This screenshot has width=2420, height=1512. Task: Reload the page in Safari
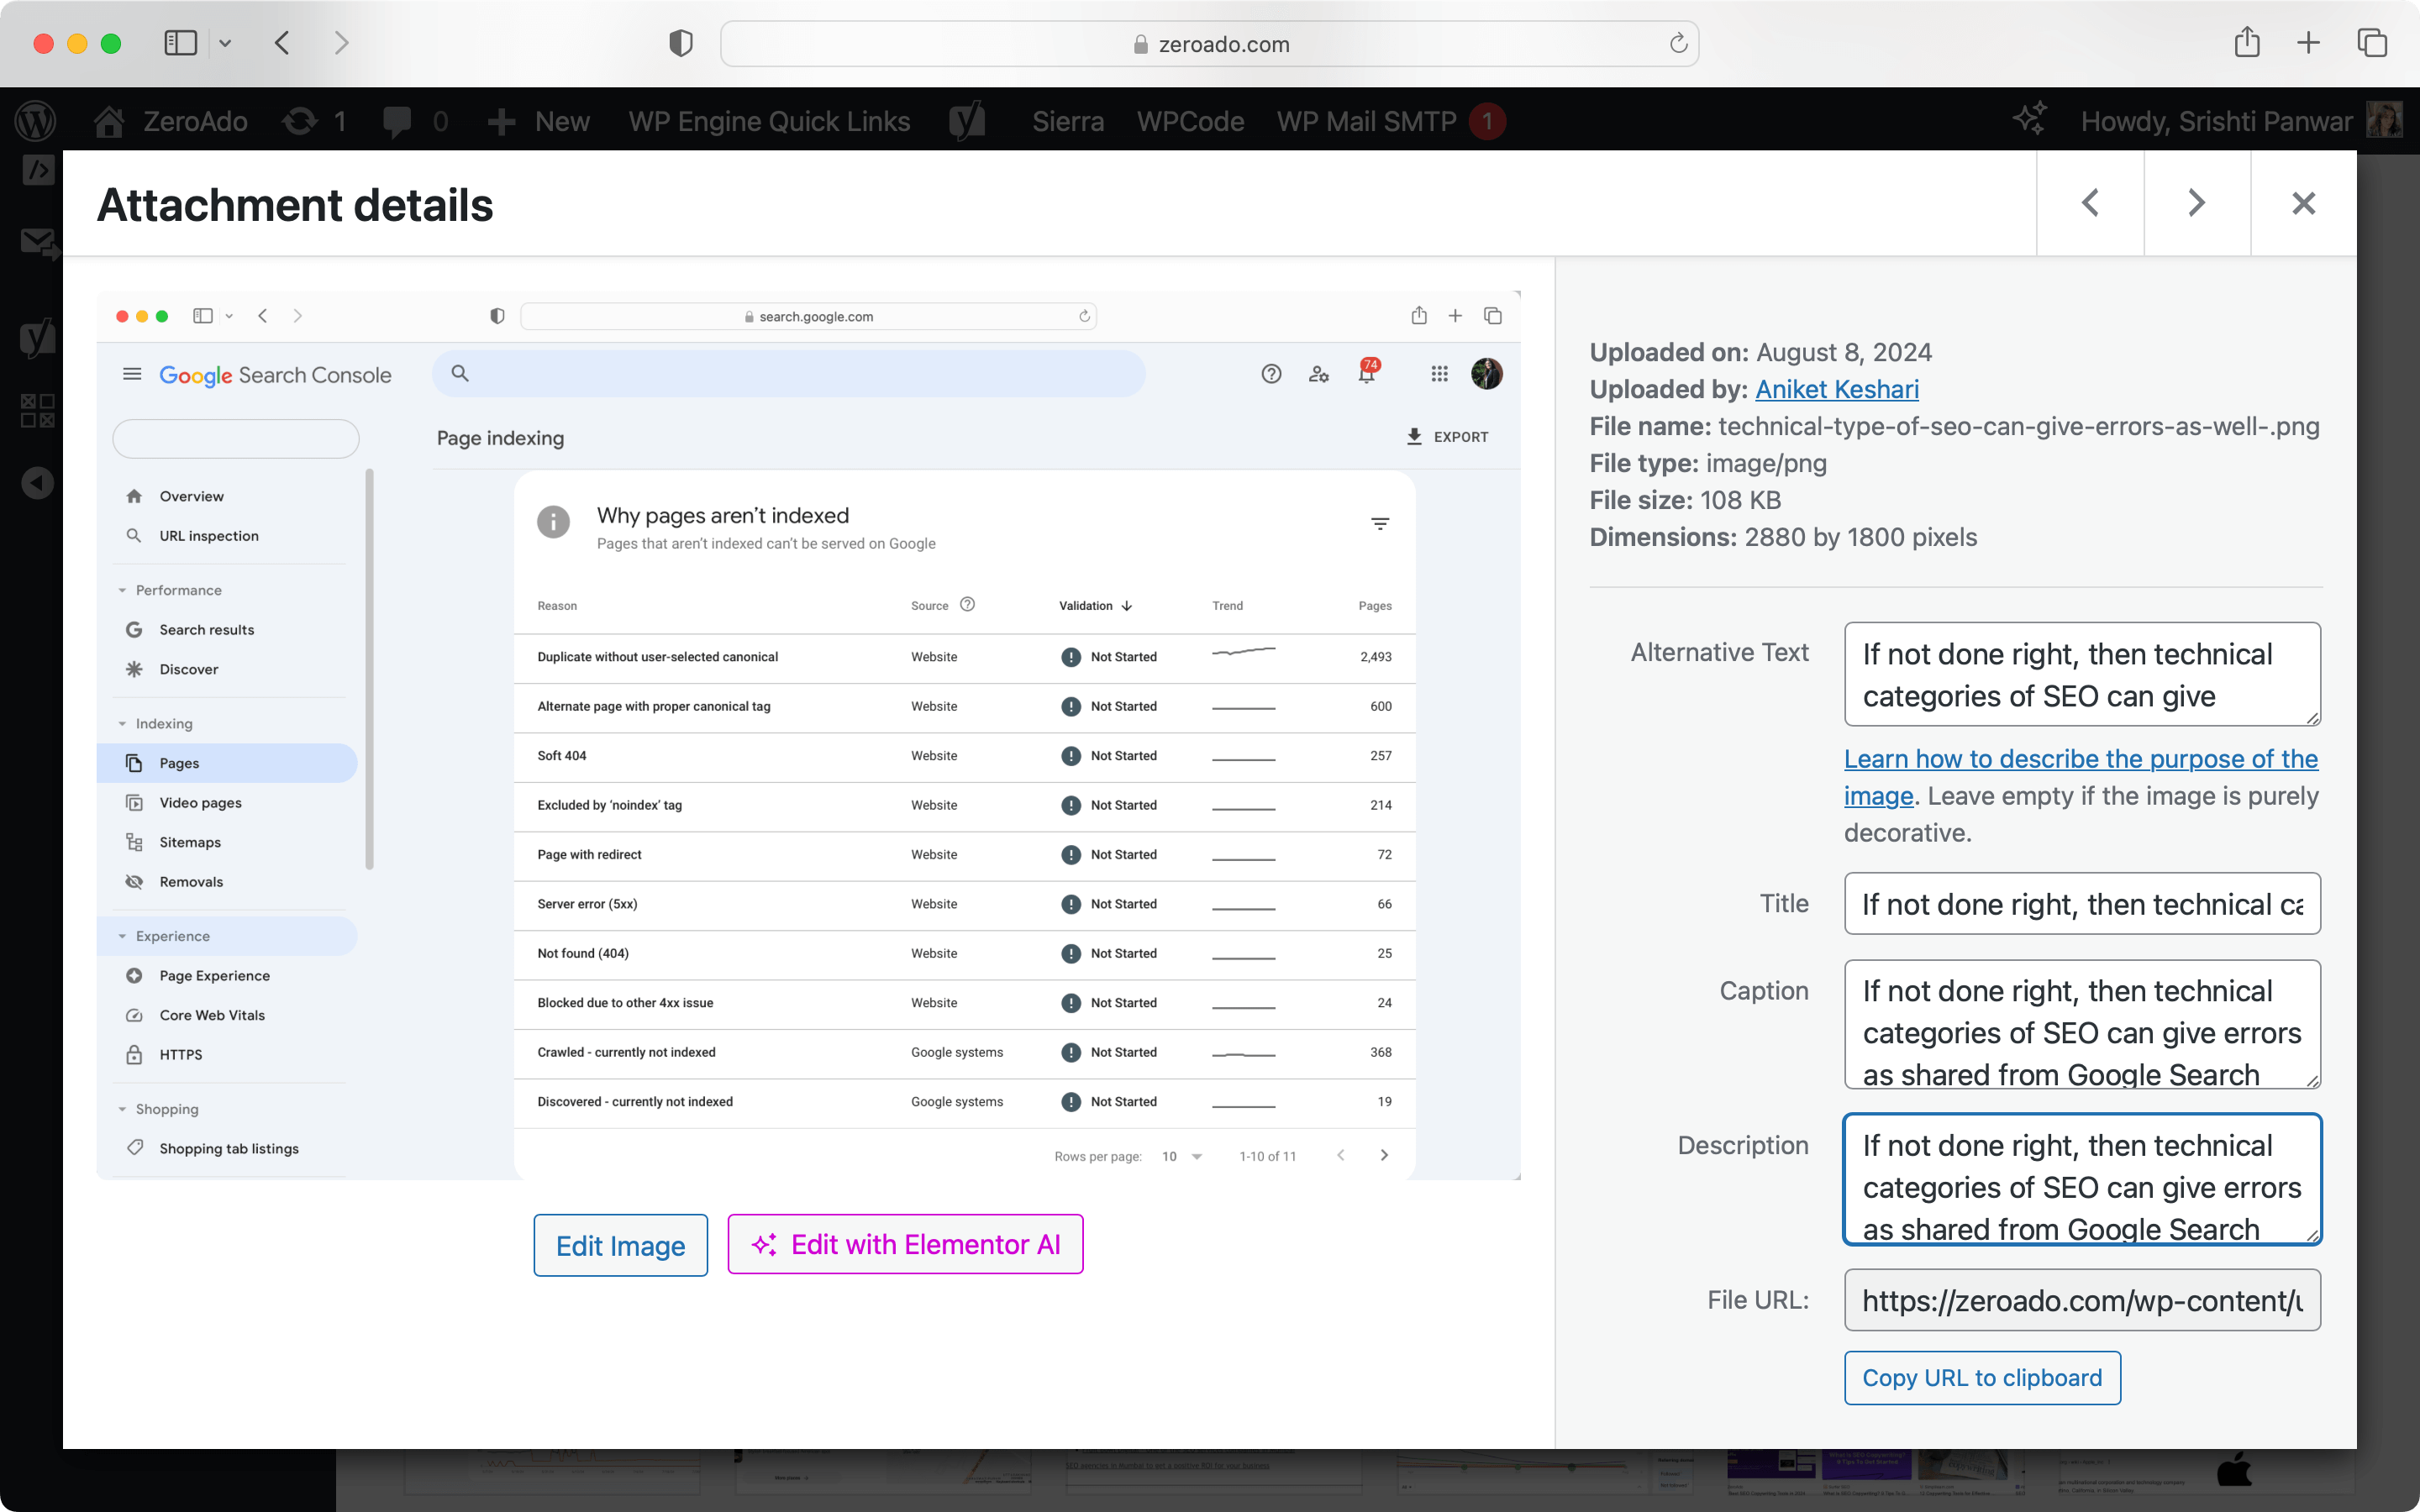(x=1678, y=43)
